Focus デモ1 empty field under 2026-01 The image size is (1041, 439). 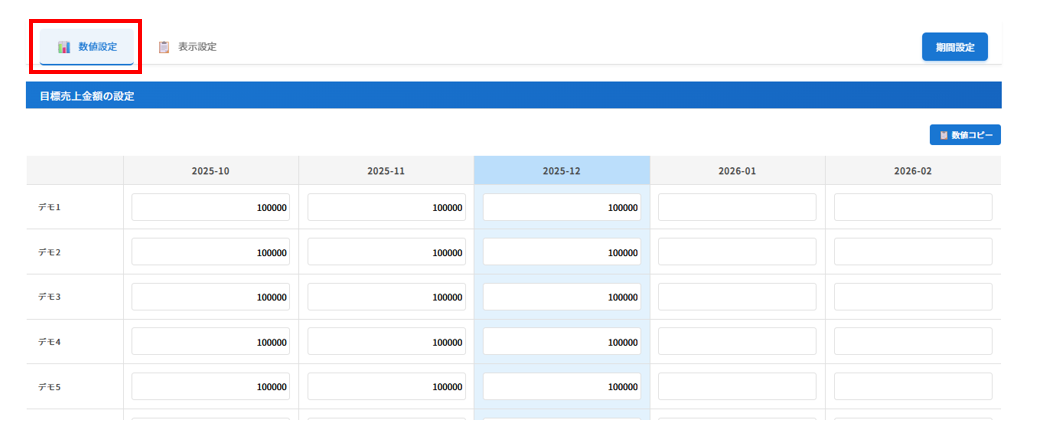(737, 207)
